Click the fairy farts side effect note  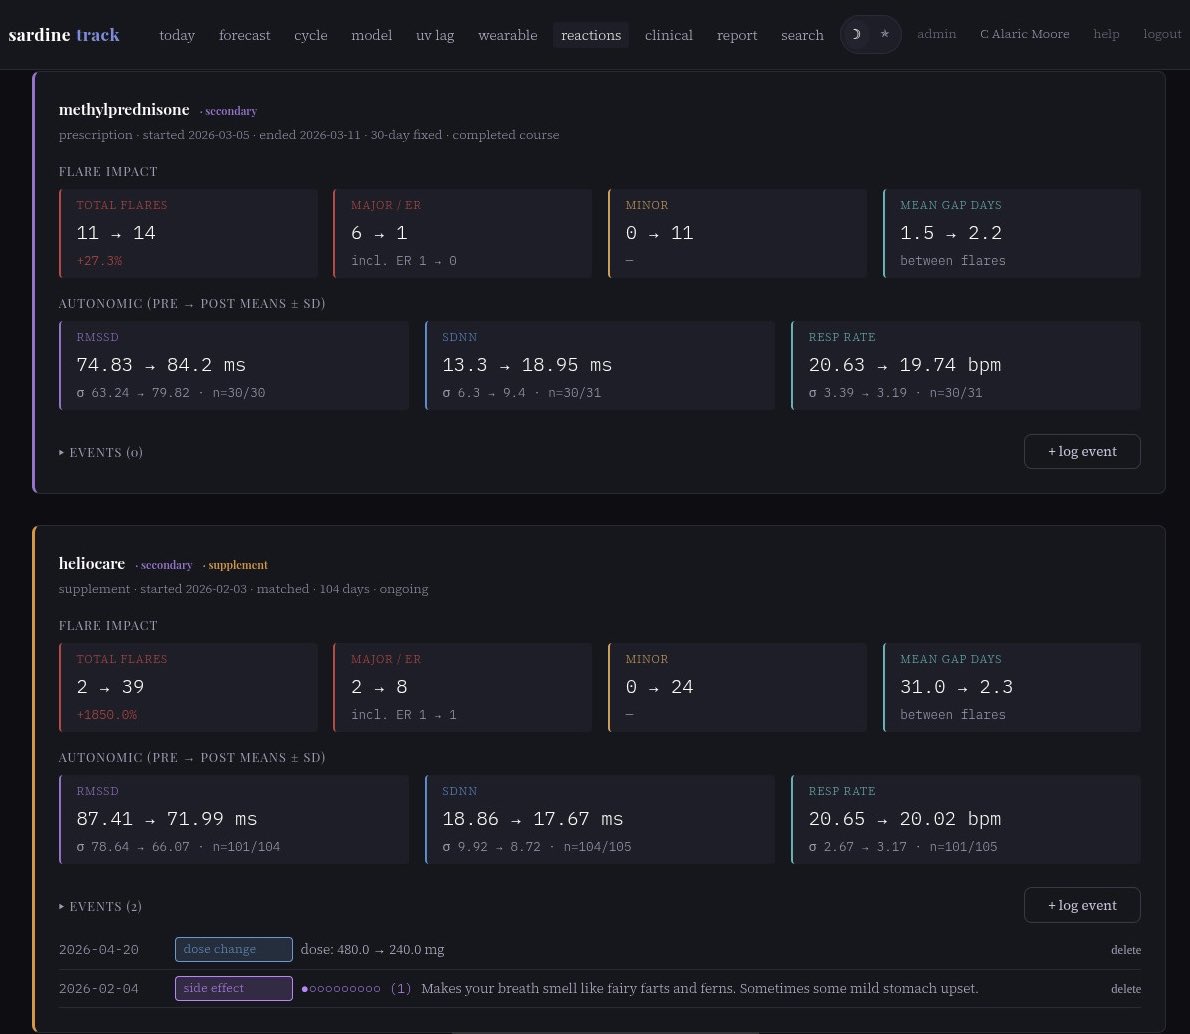(x=700, y=988)
